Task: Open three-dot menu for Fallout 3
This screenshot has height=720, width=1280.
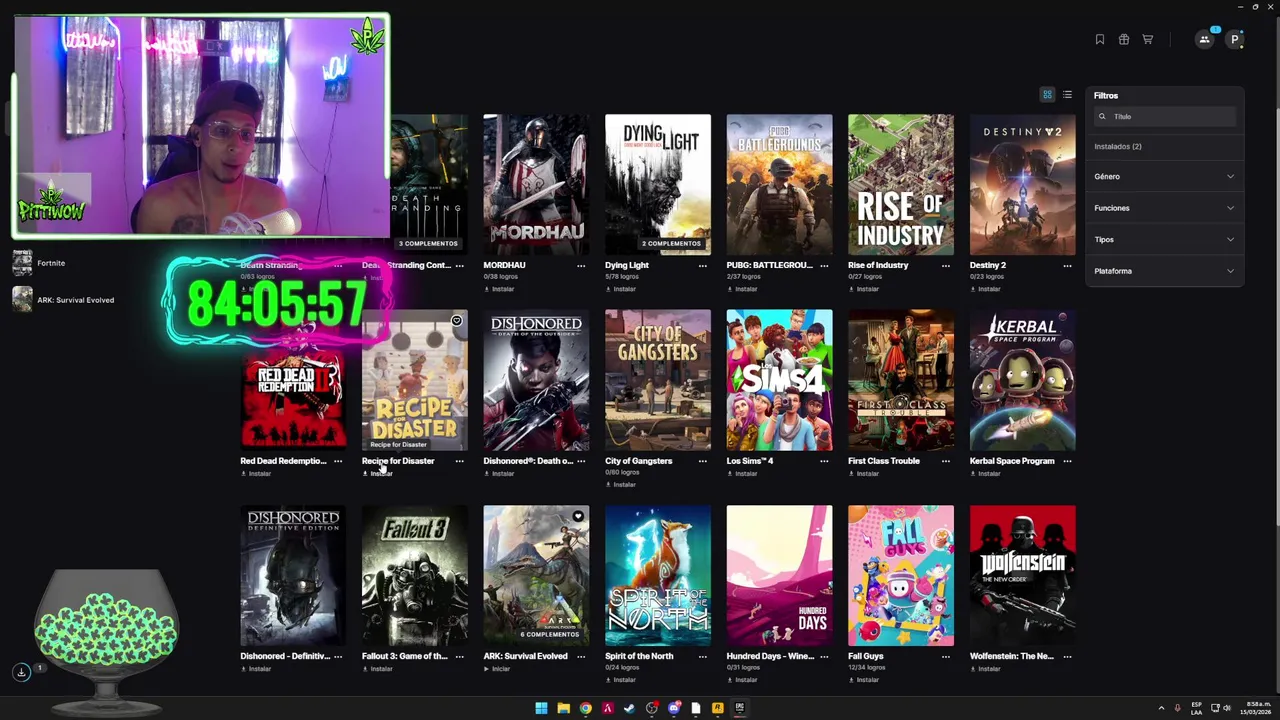Action: [x=459, y=657]
